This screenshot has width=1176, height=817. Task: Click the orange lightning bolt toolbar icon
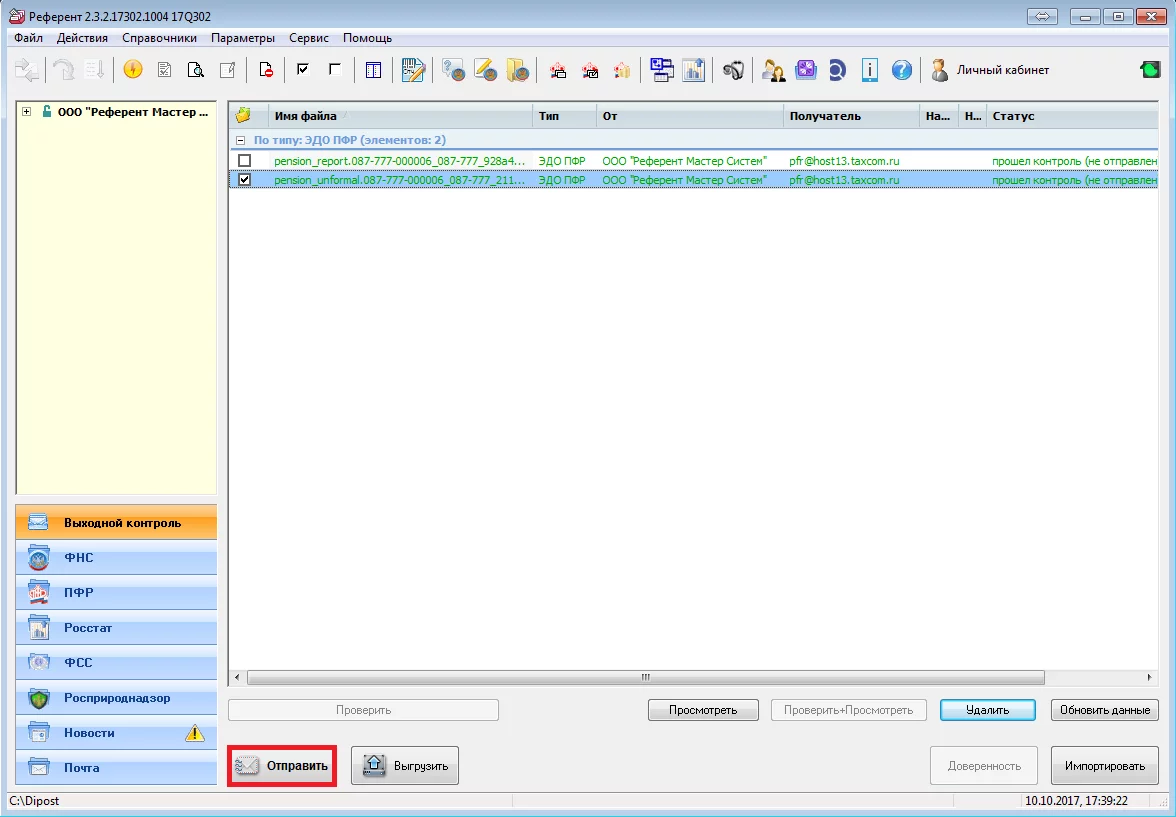(133, 71)
